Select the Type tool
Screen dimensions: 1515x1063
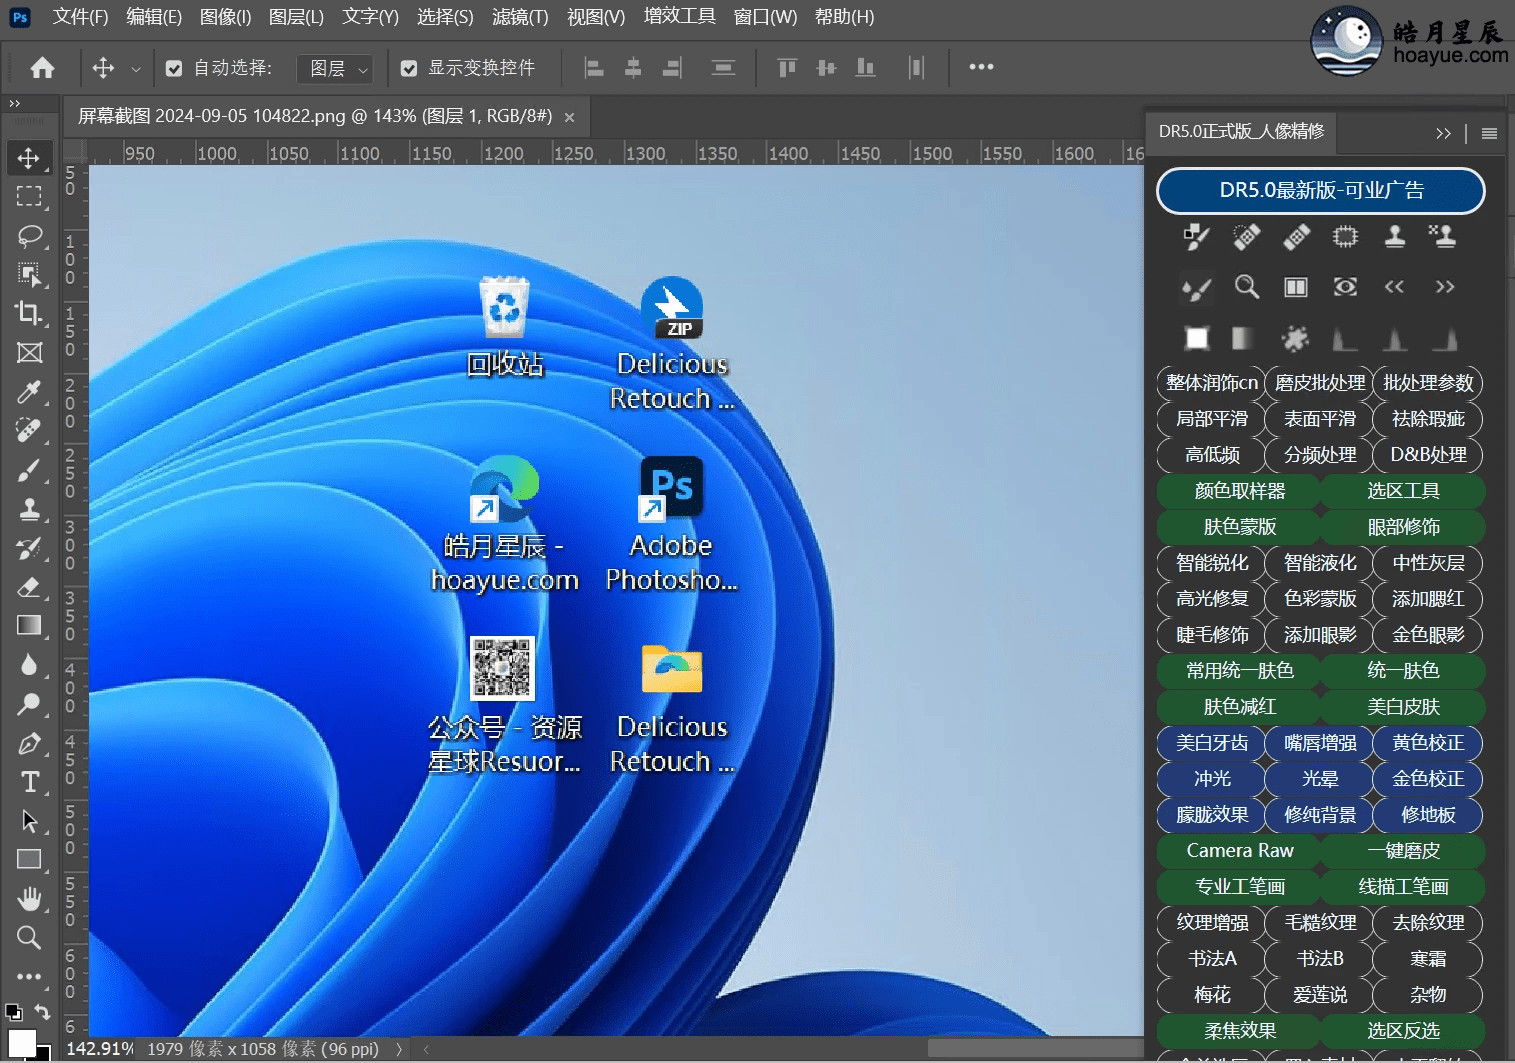tap(29, 782)
